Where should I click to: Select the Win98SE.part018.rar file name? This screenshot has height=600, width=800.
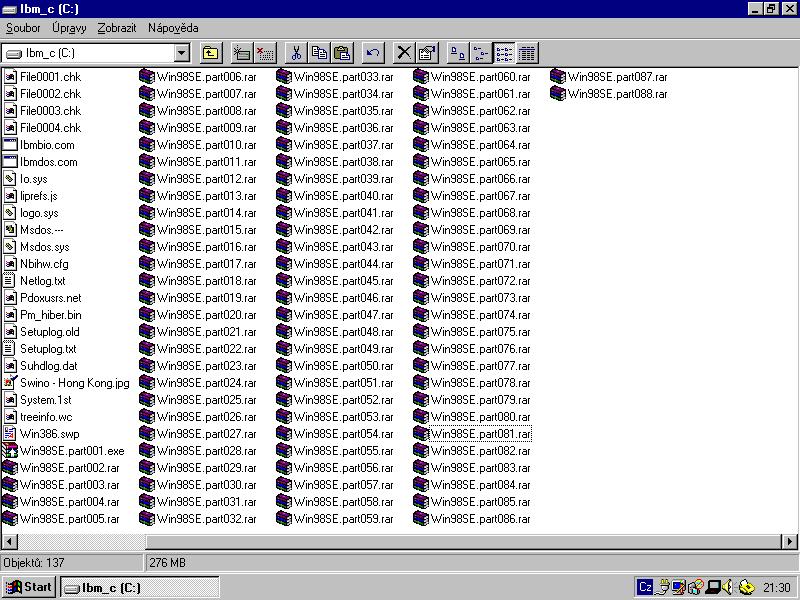tap(207, 281)
